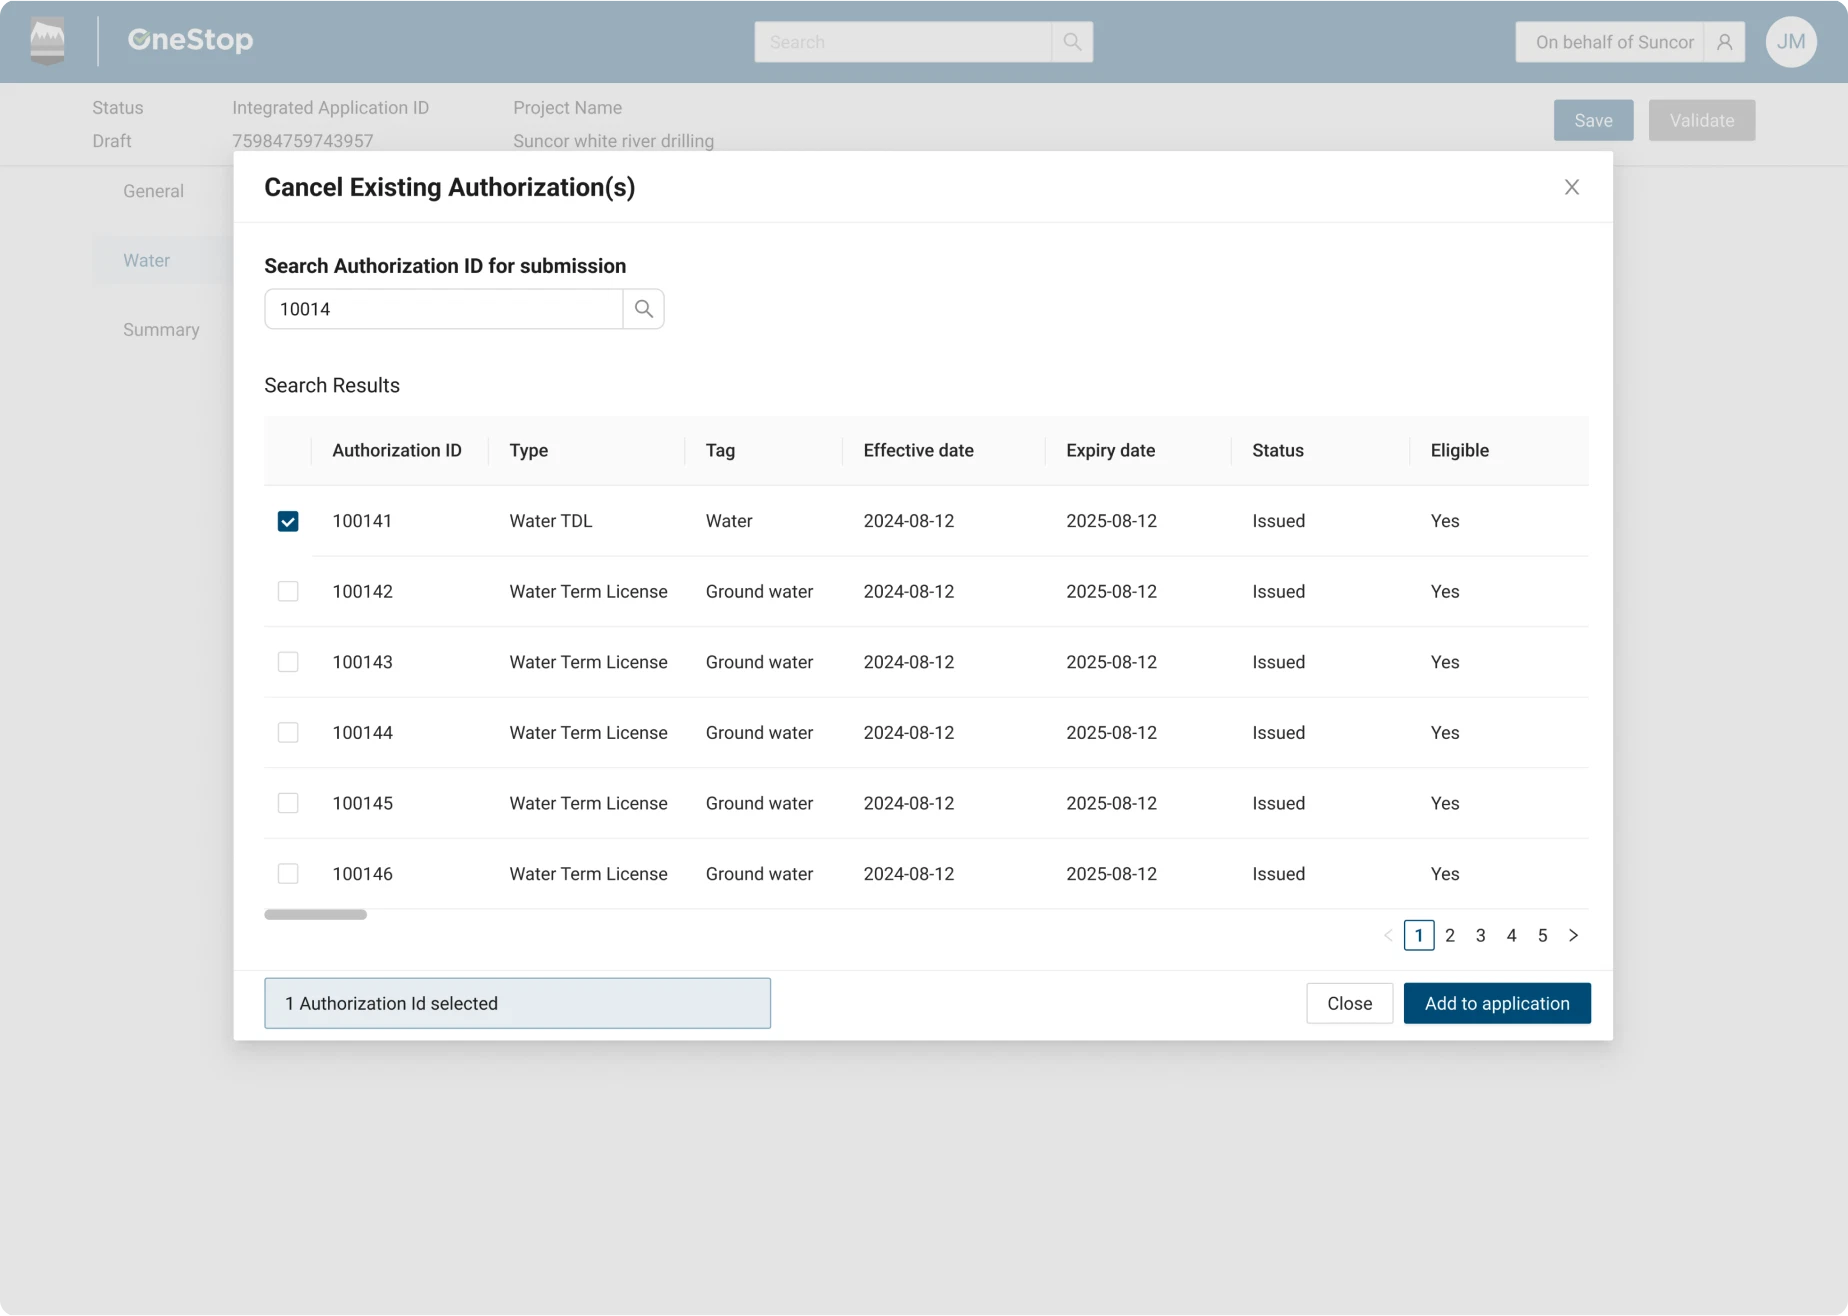The image size is (1848, 1316).
Task: Open the Water section tab
Action: (x=146, y=260)
